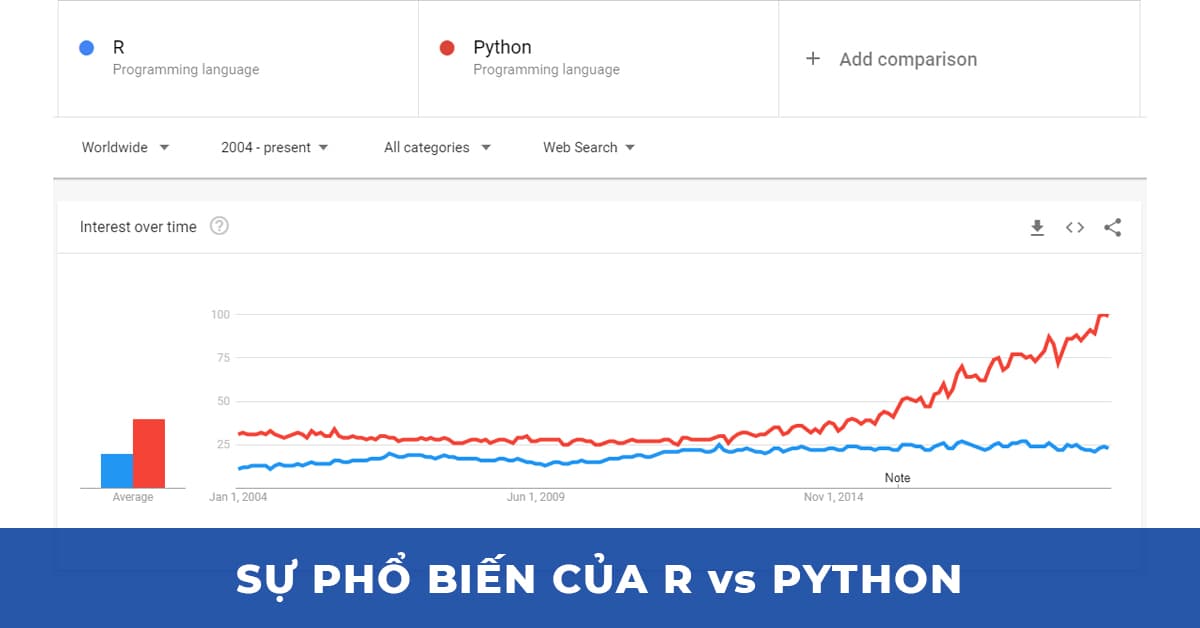The width and height of the screenshot is (1200, 628).
Task: Click the red dot for the Python term
Action: pos(446,47)
